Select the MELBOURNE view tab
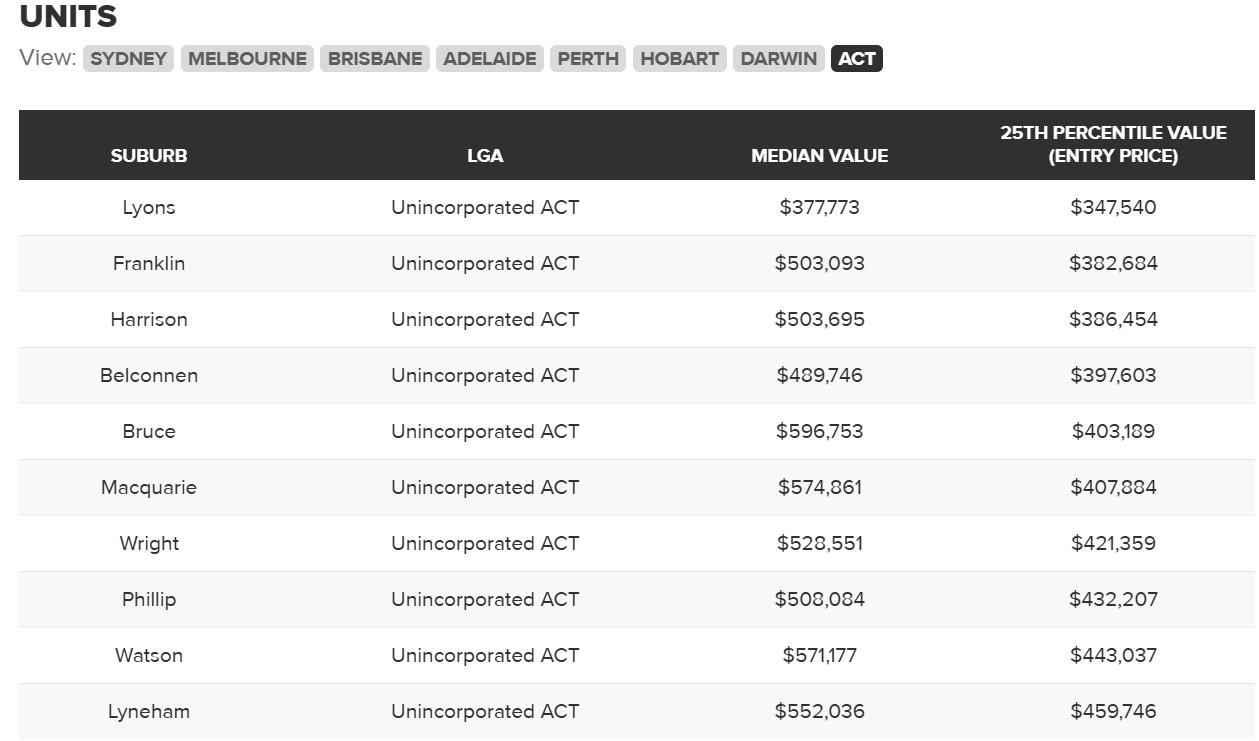Image resolution: width=1259 pixels, height=741 pixels. [247, 58]
